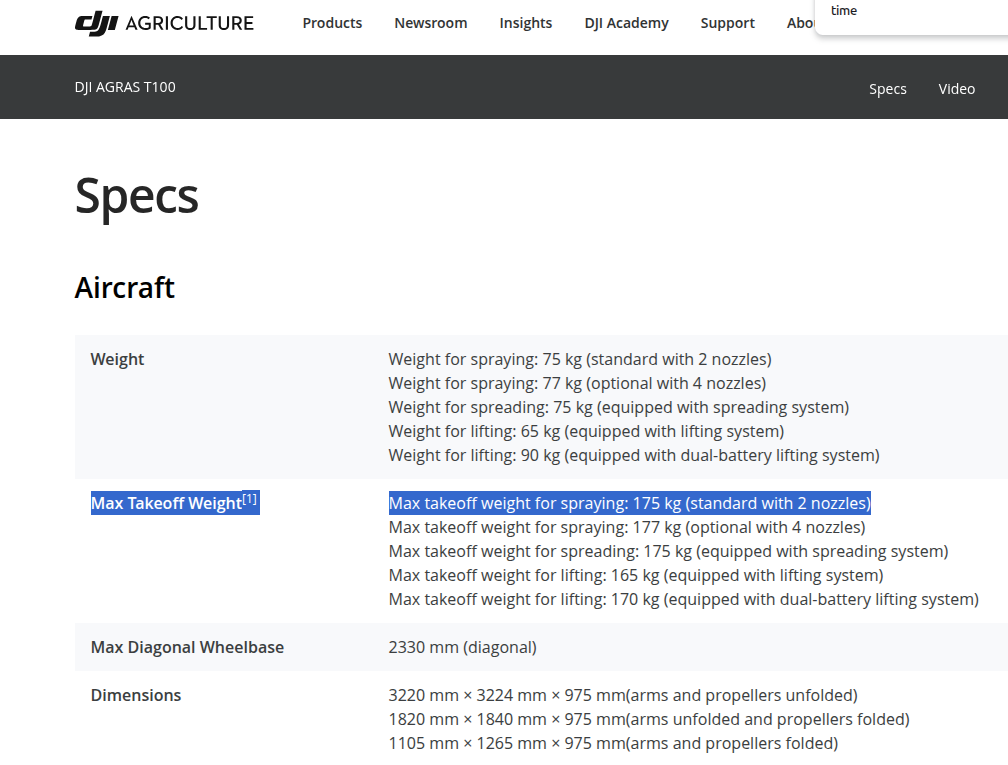Click 'Max takeoff weight for lifting: 165 kg'
The width and height of the screenshot is (1008, 765).
coord(636,575)
